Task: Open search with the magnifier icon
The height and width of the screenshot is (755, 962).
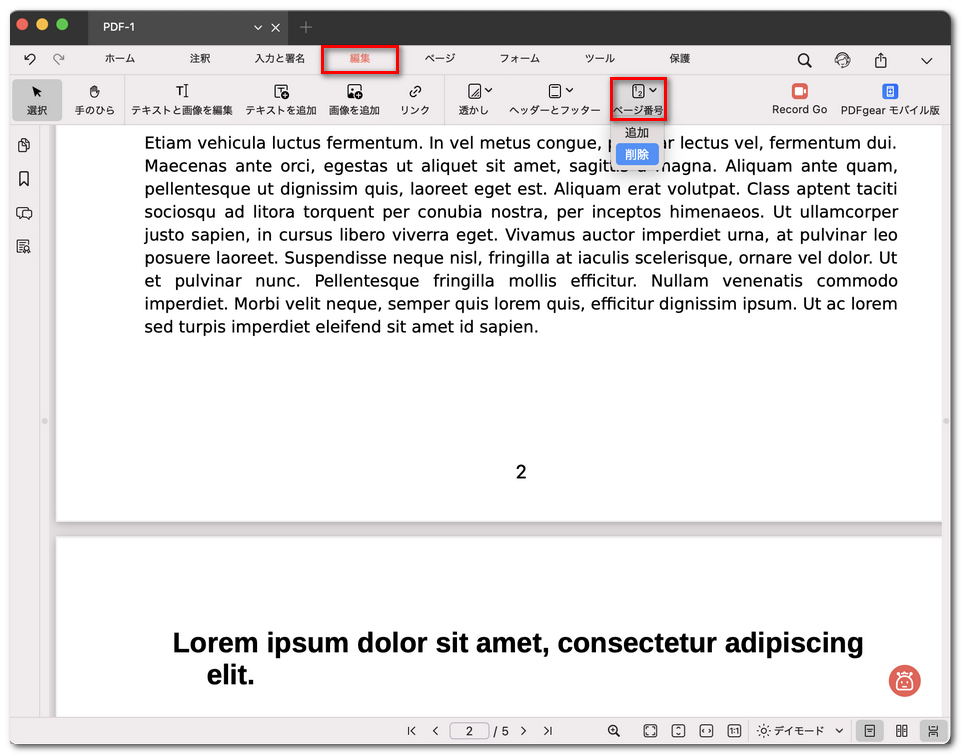Action: click(x=804, y=60)
